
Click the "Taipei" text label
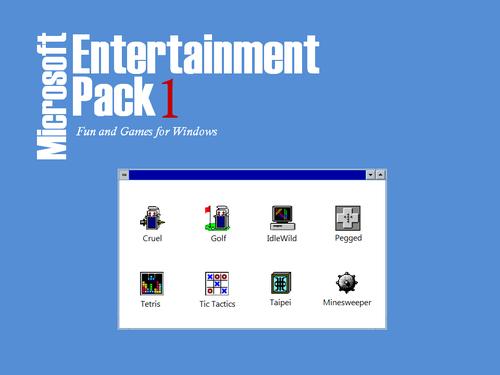pos(280,302)
